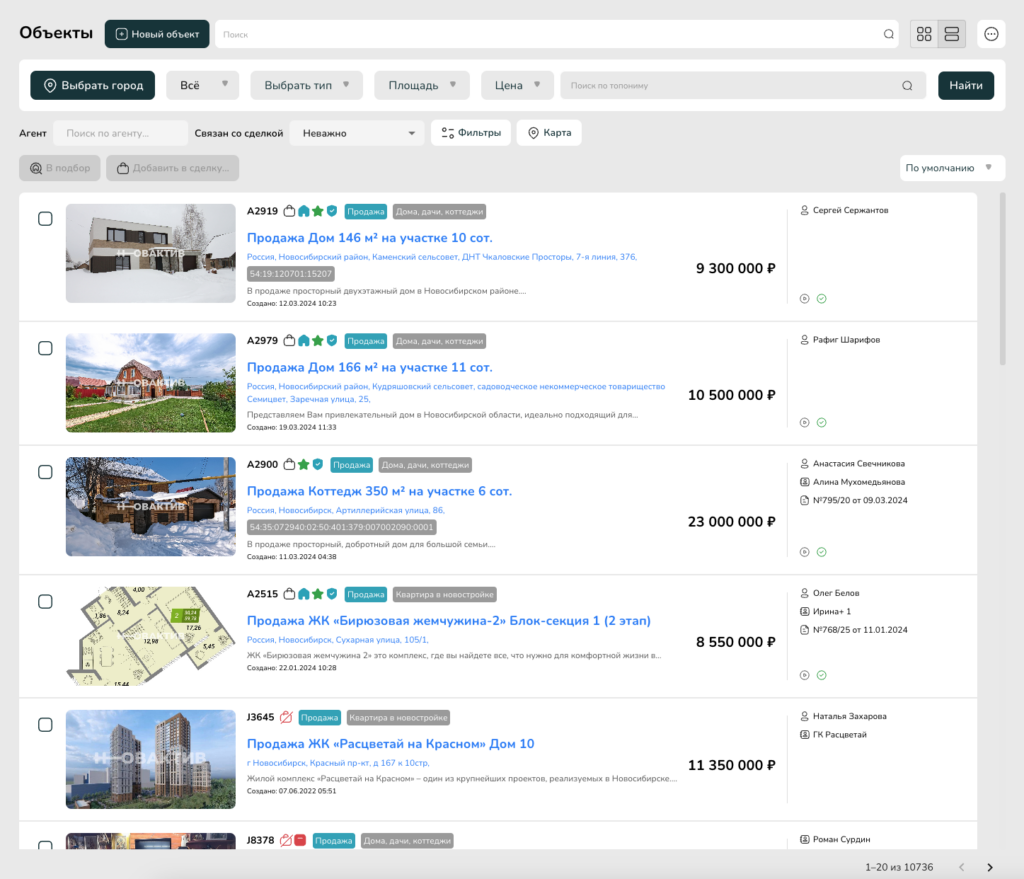The image size is (1024, 879).
Task: Click the magnifier icon in top search bar
Action: [x=888, y=34]
